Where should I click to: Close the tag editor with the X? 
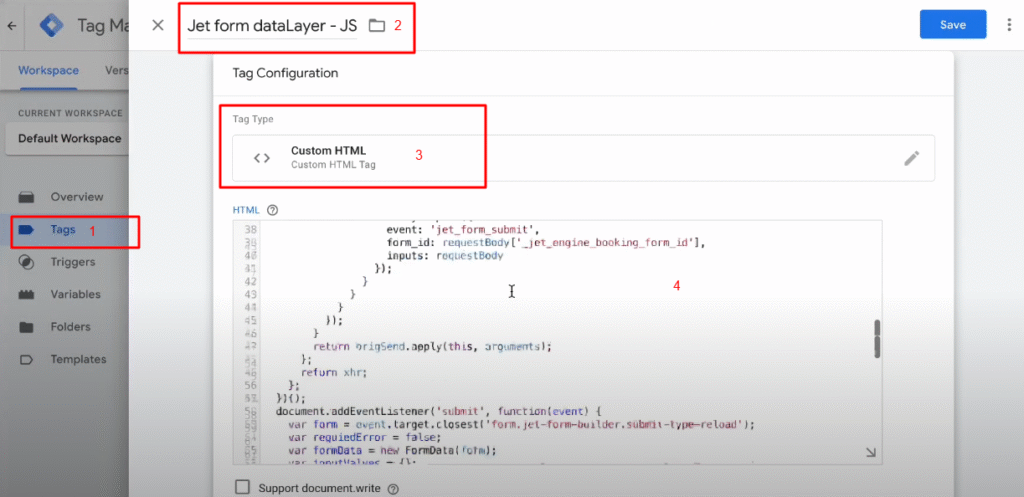[158, 25]
